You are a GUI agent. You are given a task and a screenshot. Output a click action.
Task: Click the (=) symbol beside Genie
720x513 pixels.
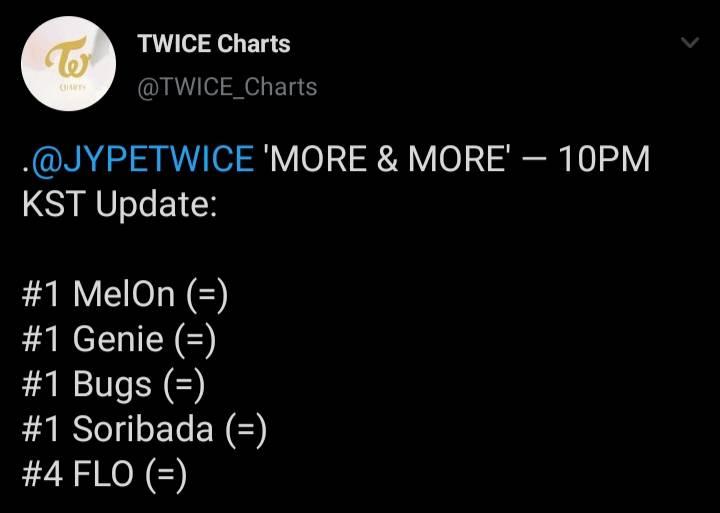195,340
